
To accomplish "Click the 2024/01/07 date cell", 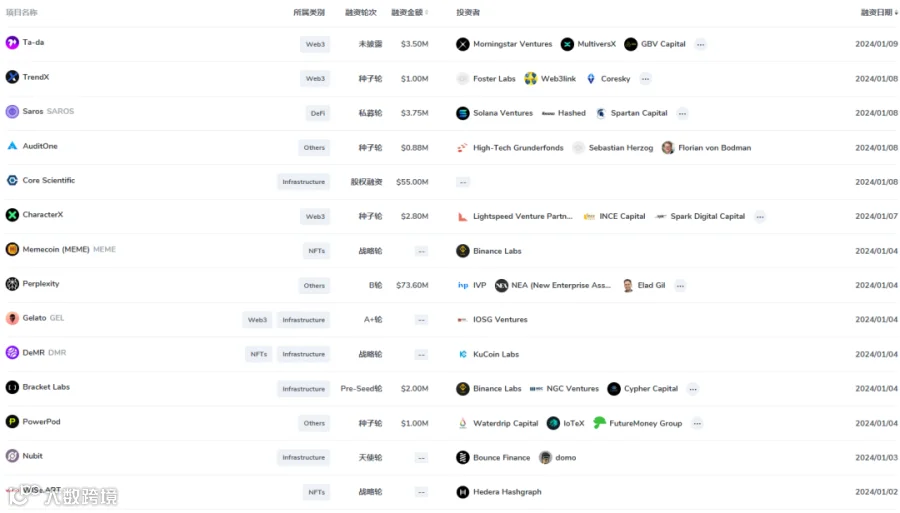I will click(x=876, y=216).
